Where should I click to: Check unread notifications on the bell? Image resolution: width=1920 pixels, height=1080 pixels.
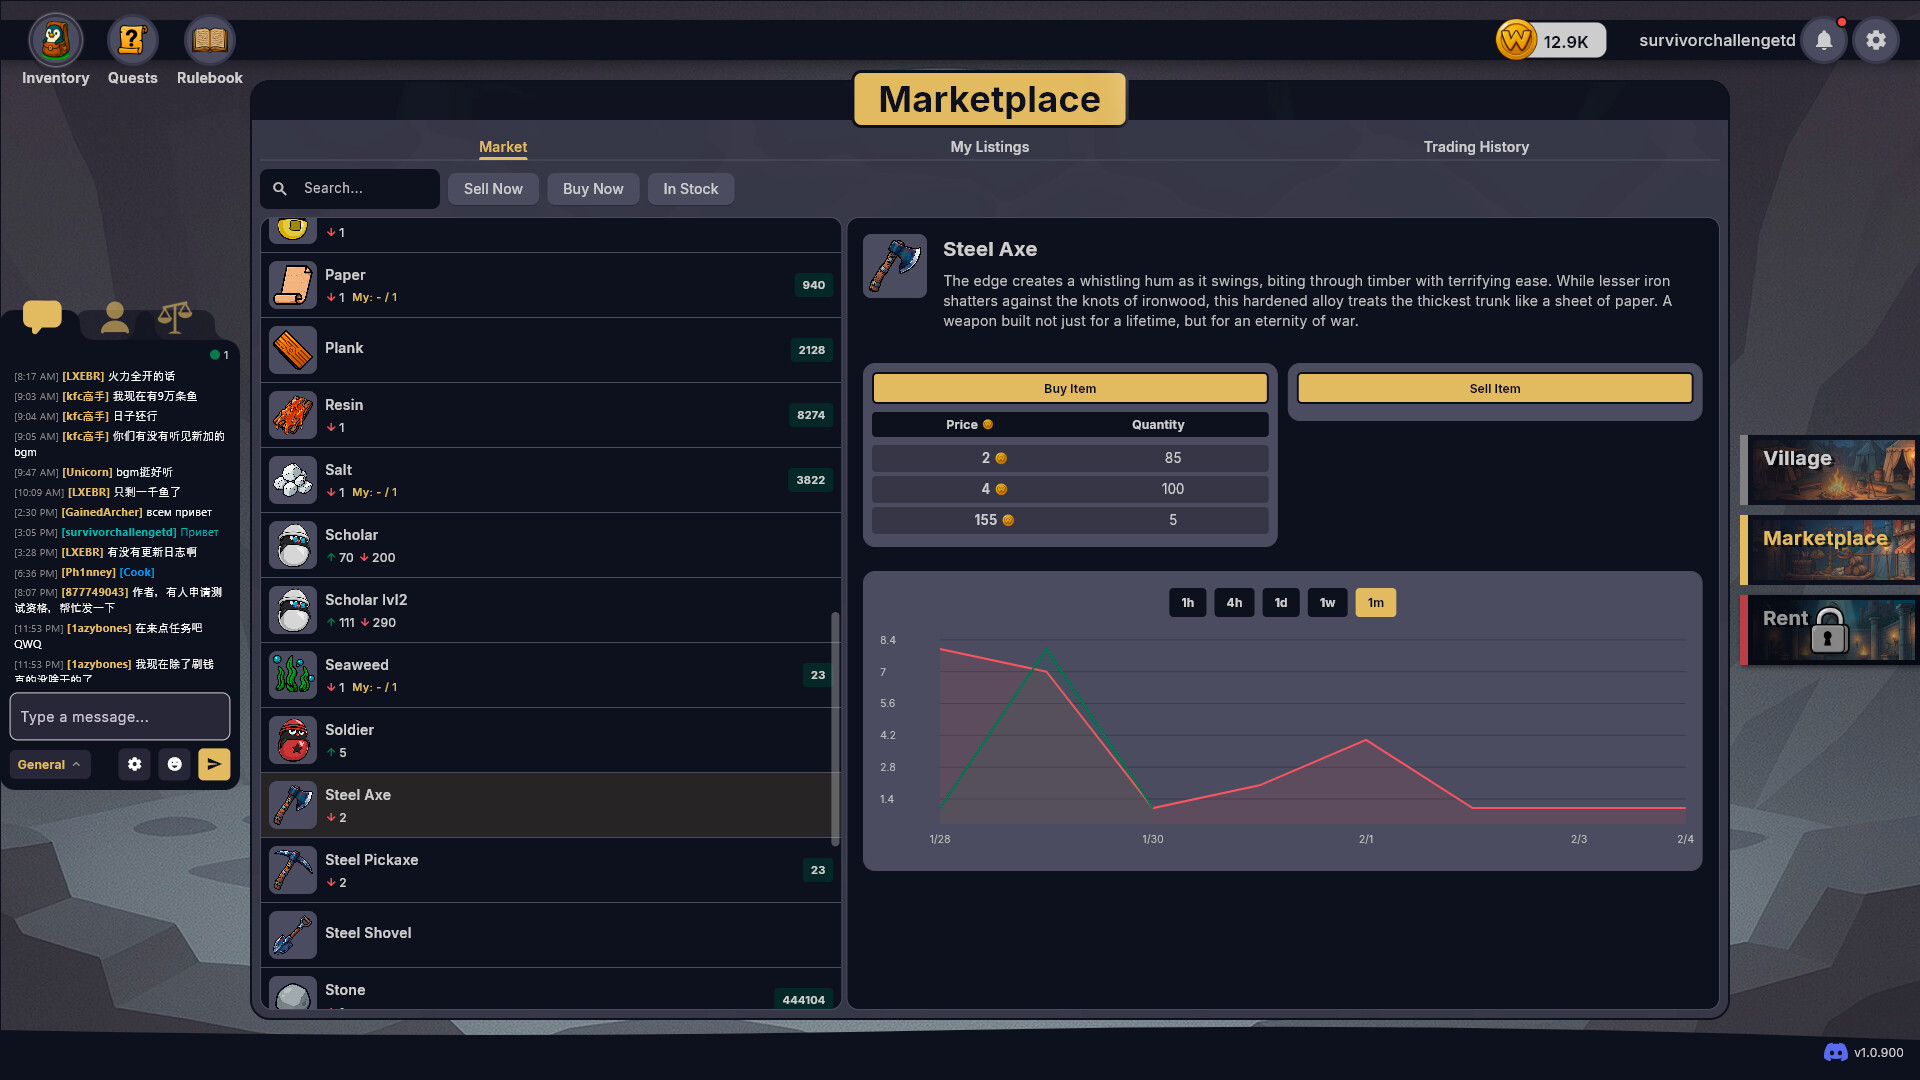point(1823,40)
